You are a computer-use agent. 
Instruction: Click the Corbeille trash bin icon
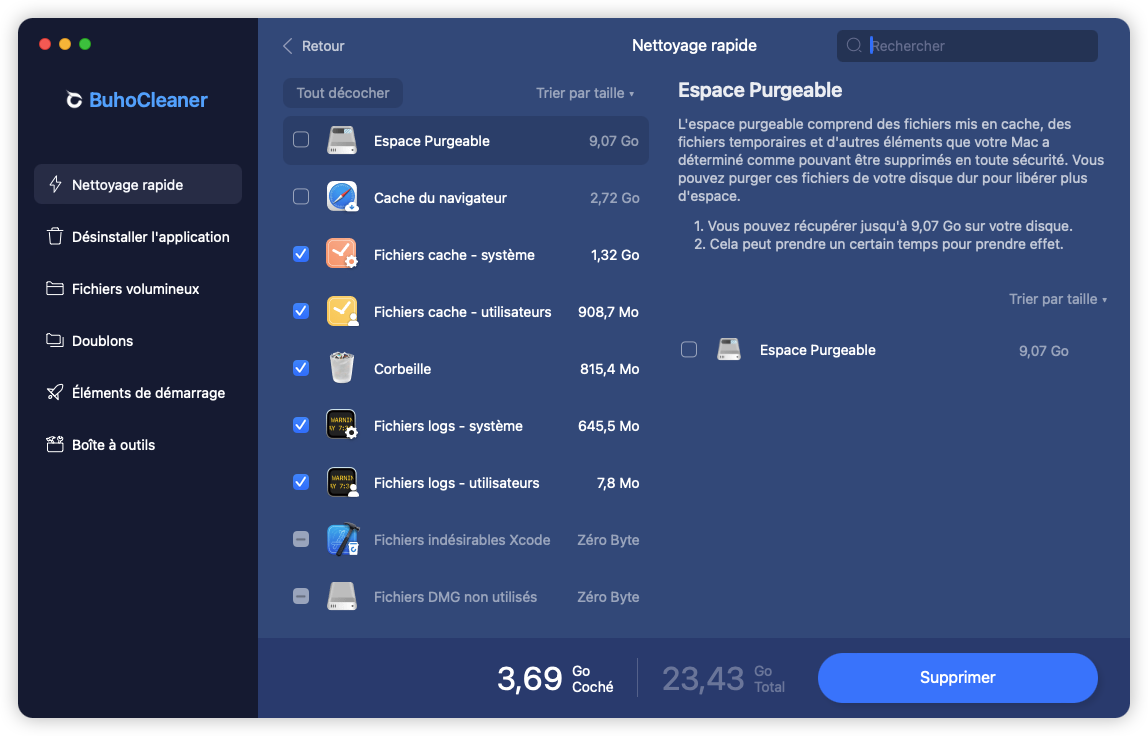(342, 368)
